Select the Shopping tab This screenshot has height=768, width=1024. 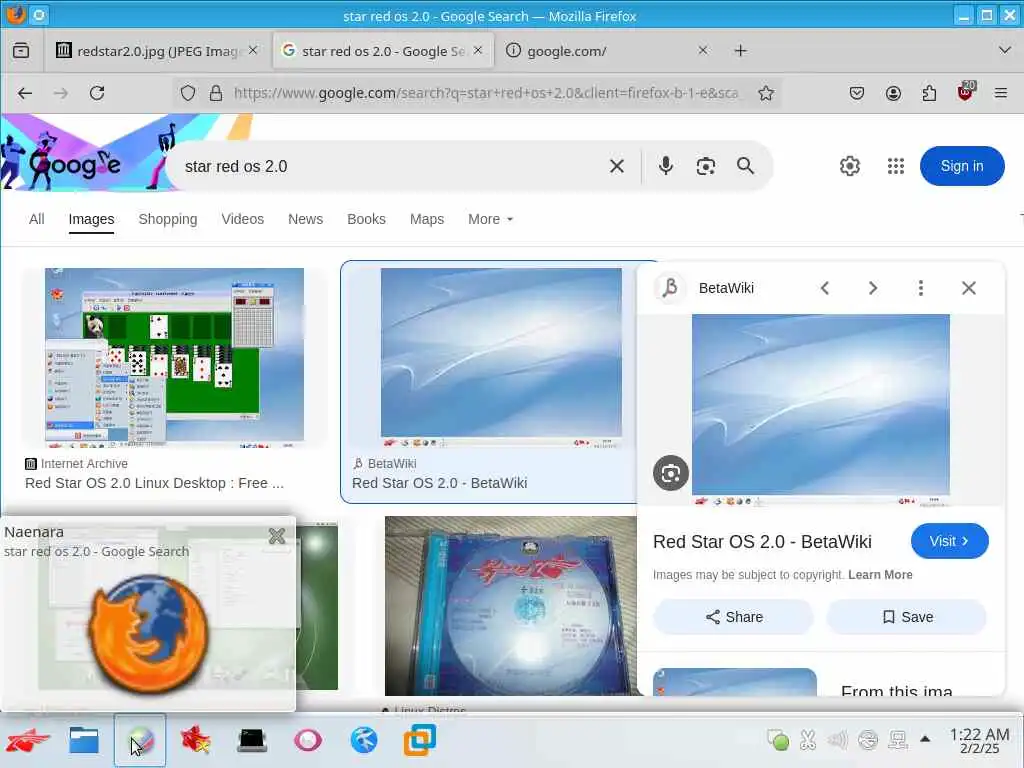pyautogui.click(x=168, y=219)
